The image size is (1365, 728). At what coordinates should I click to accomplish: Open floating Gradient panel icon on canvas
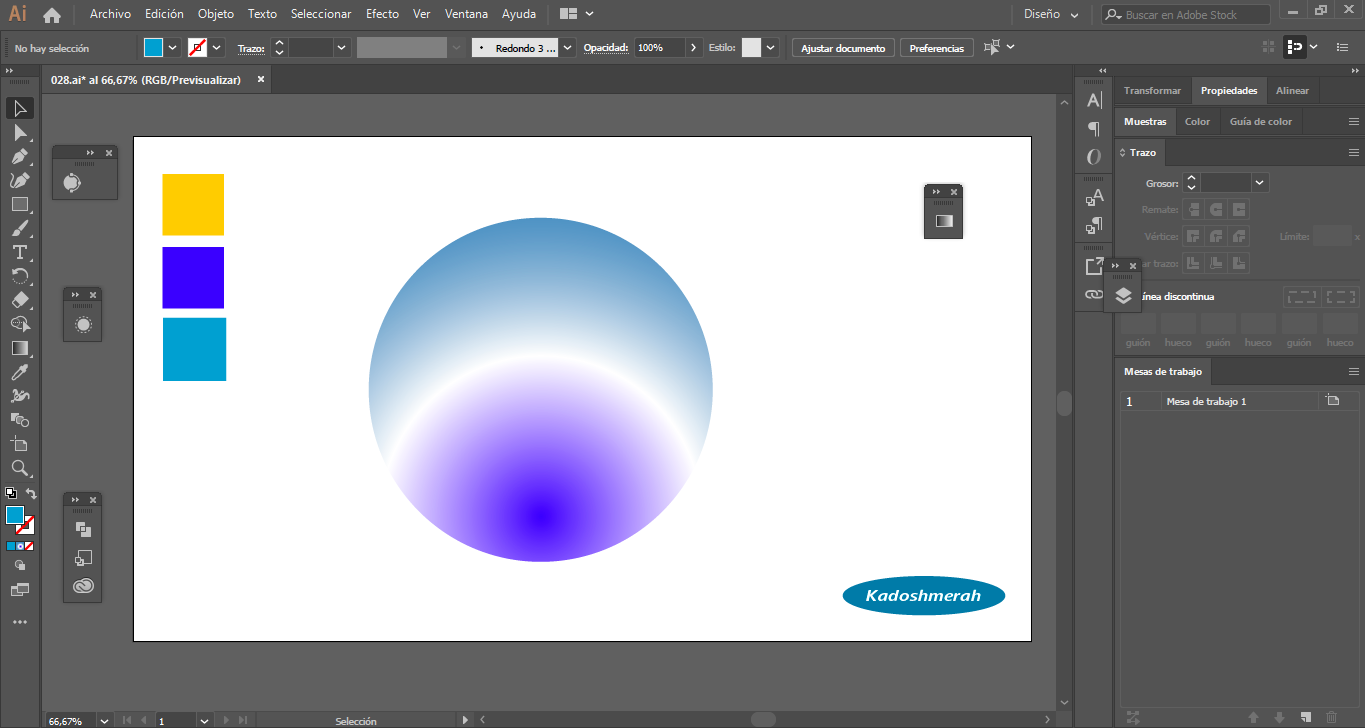click(944, 221)
